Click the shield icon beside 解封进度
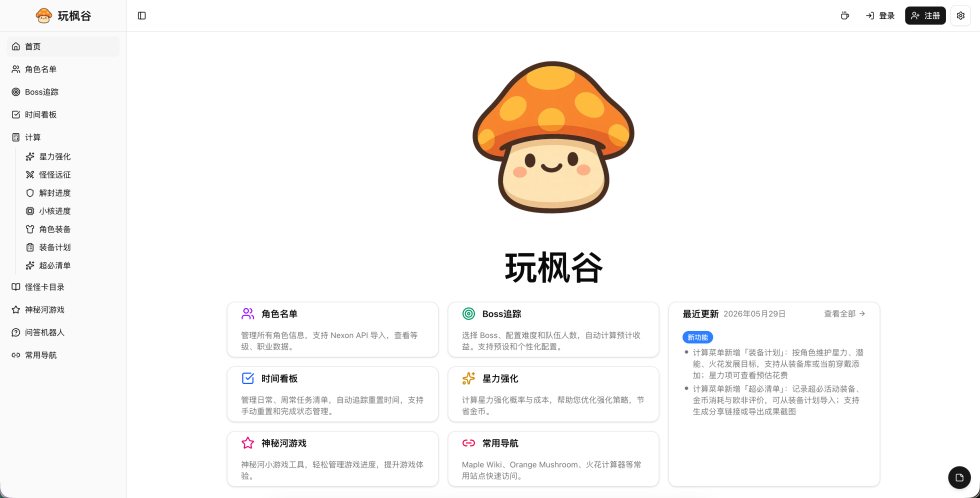Screen dimensions: 980x498 [x=30, y=193]
